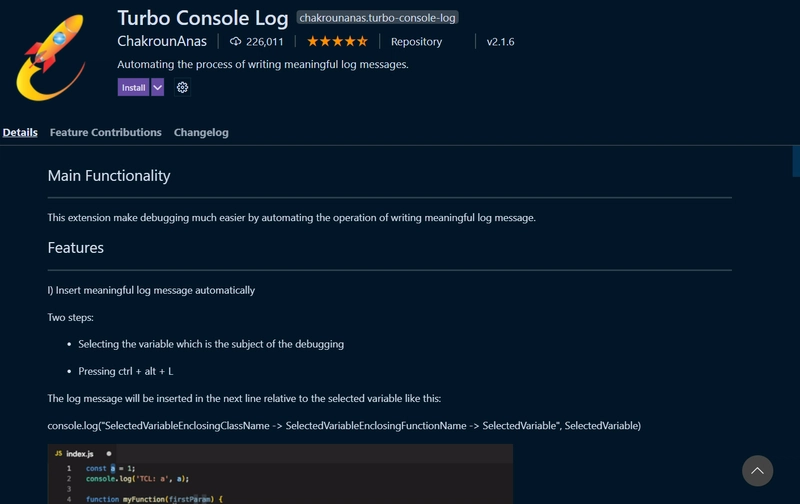Screen dimensions: 800x504
Task: Click the v2.1.6 version label
Action: 501,42
